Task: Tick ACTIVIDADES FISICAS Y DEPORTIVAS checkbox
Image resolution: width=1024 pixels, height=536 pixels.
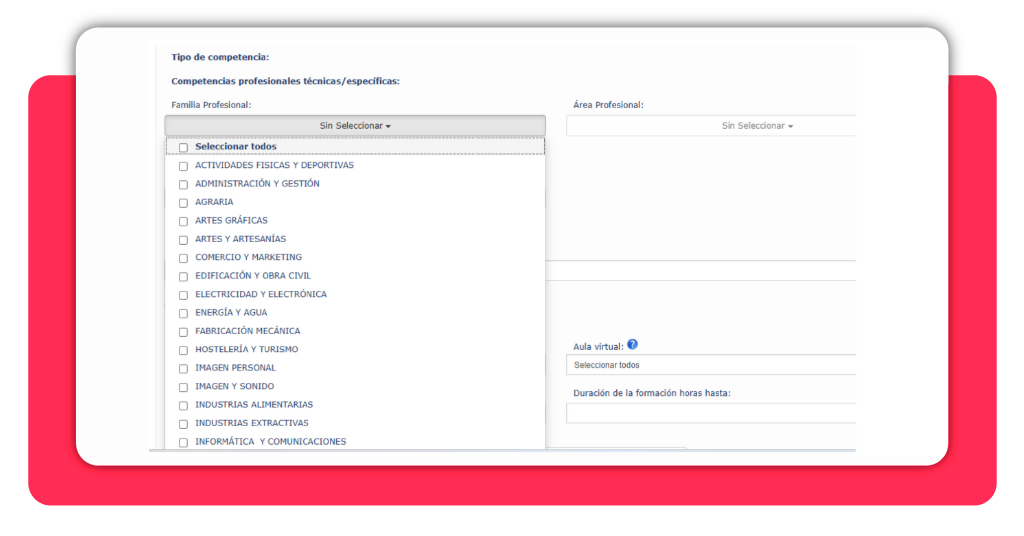Action: pyautogui.click(x=184, y=166)
